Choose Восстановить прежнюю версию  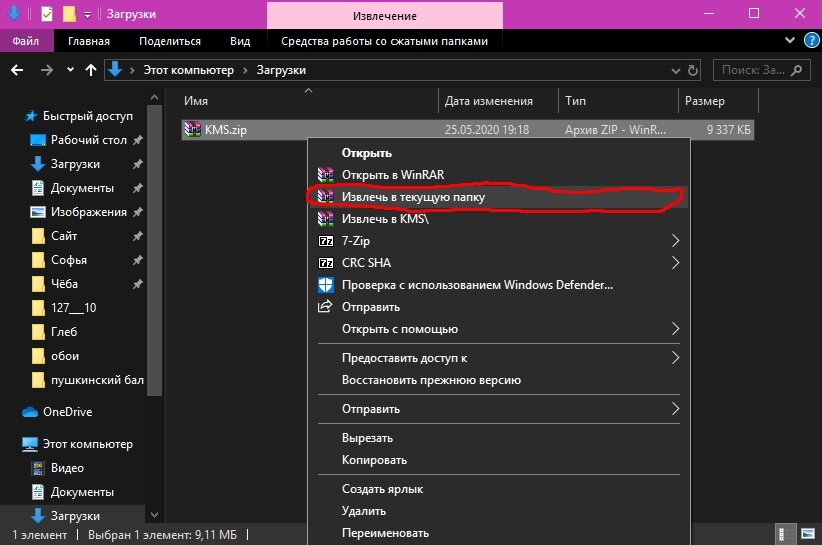pyautogui.click(x=499, y=380)
